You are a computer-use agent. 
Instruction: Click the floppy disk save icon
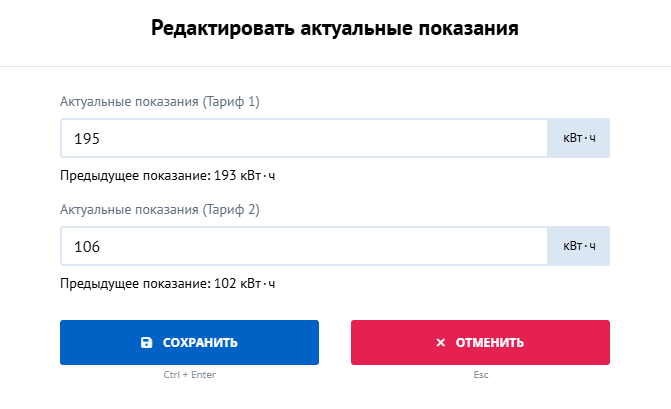146,343
